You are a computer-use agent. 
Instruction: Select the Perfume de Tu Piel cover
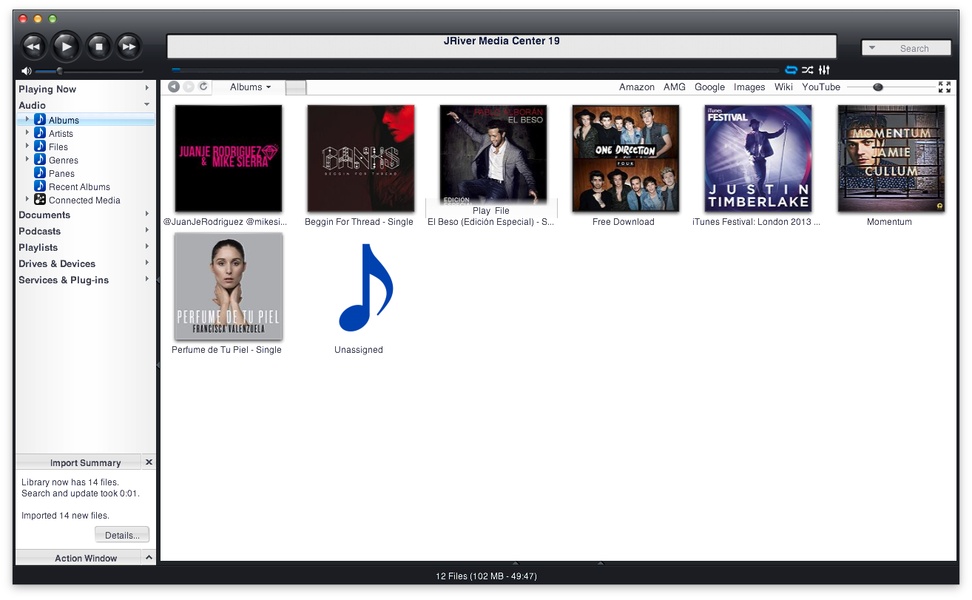[x=228, y=286]
